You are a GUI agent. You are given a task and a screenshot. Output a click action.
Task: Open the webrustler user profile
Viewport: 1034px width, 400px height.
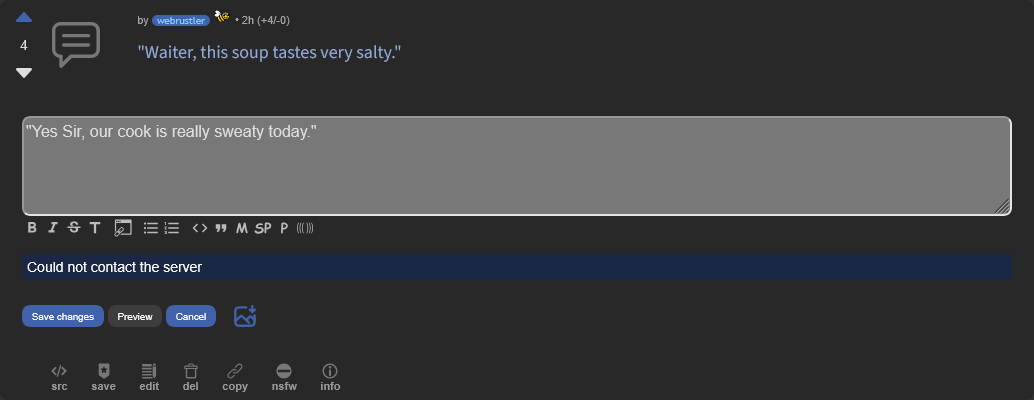click(181, 20)
